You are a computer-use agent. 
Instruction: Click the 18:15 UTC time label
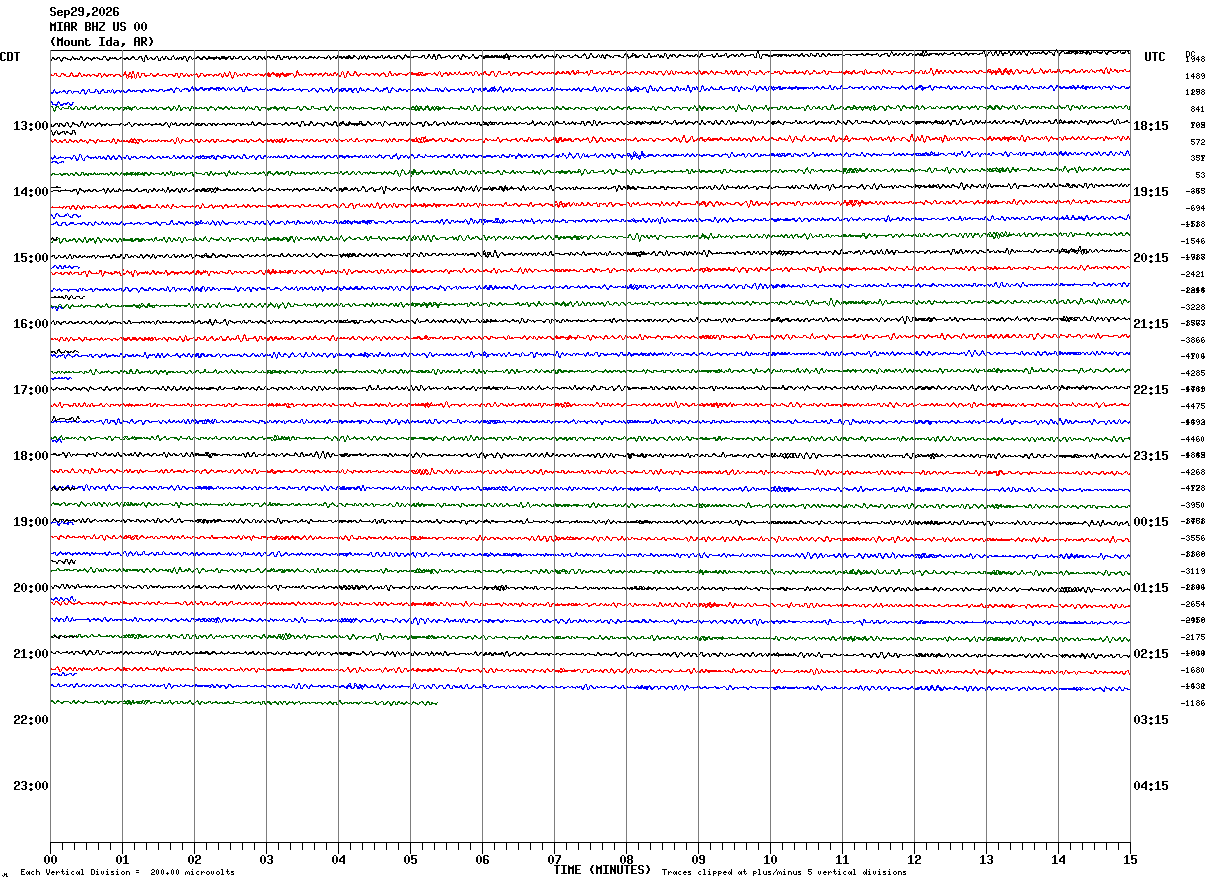point(1150,126)
